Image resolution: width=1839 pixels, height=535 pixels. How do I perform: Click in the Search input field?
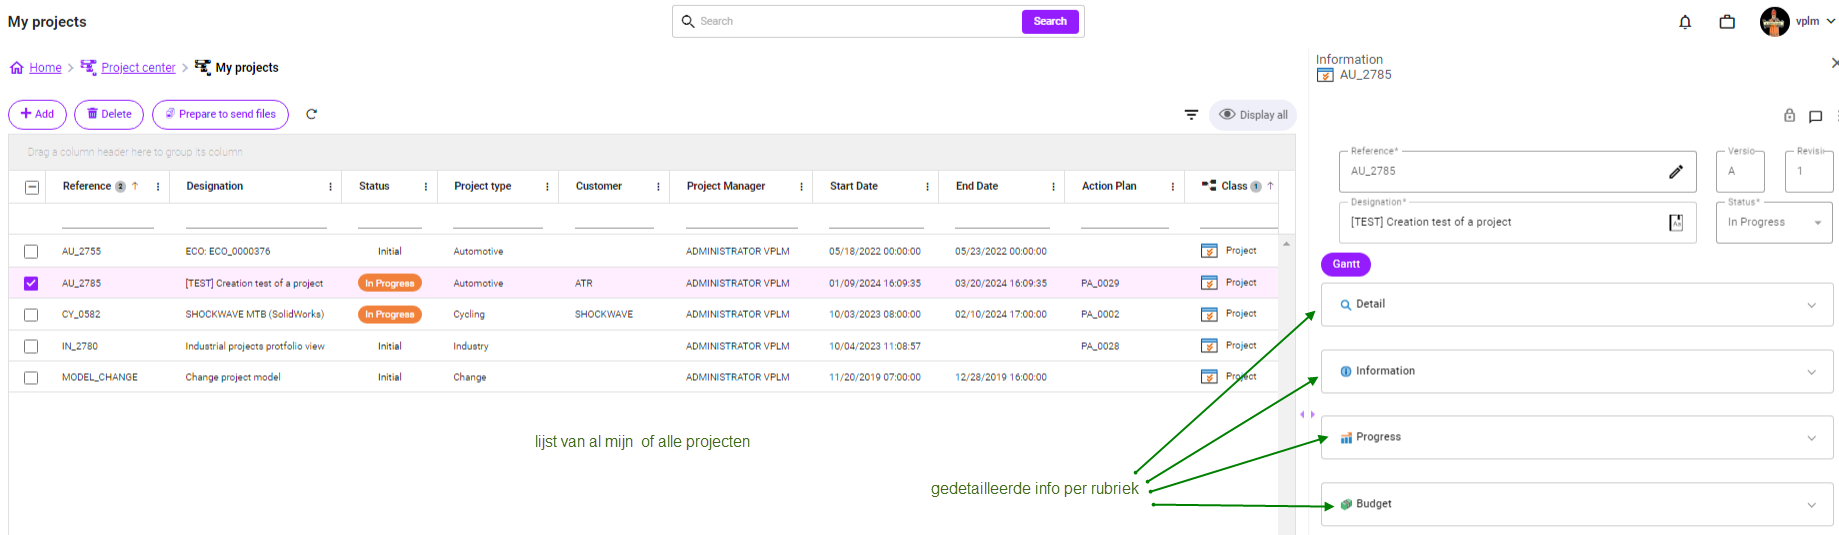coord(858,21)
